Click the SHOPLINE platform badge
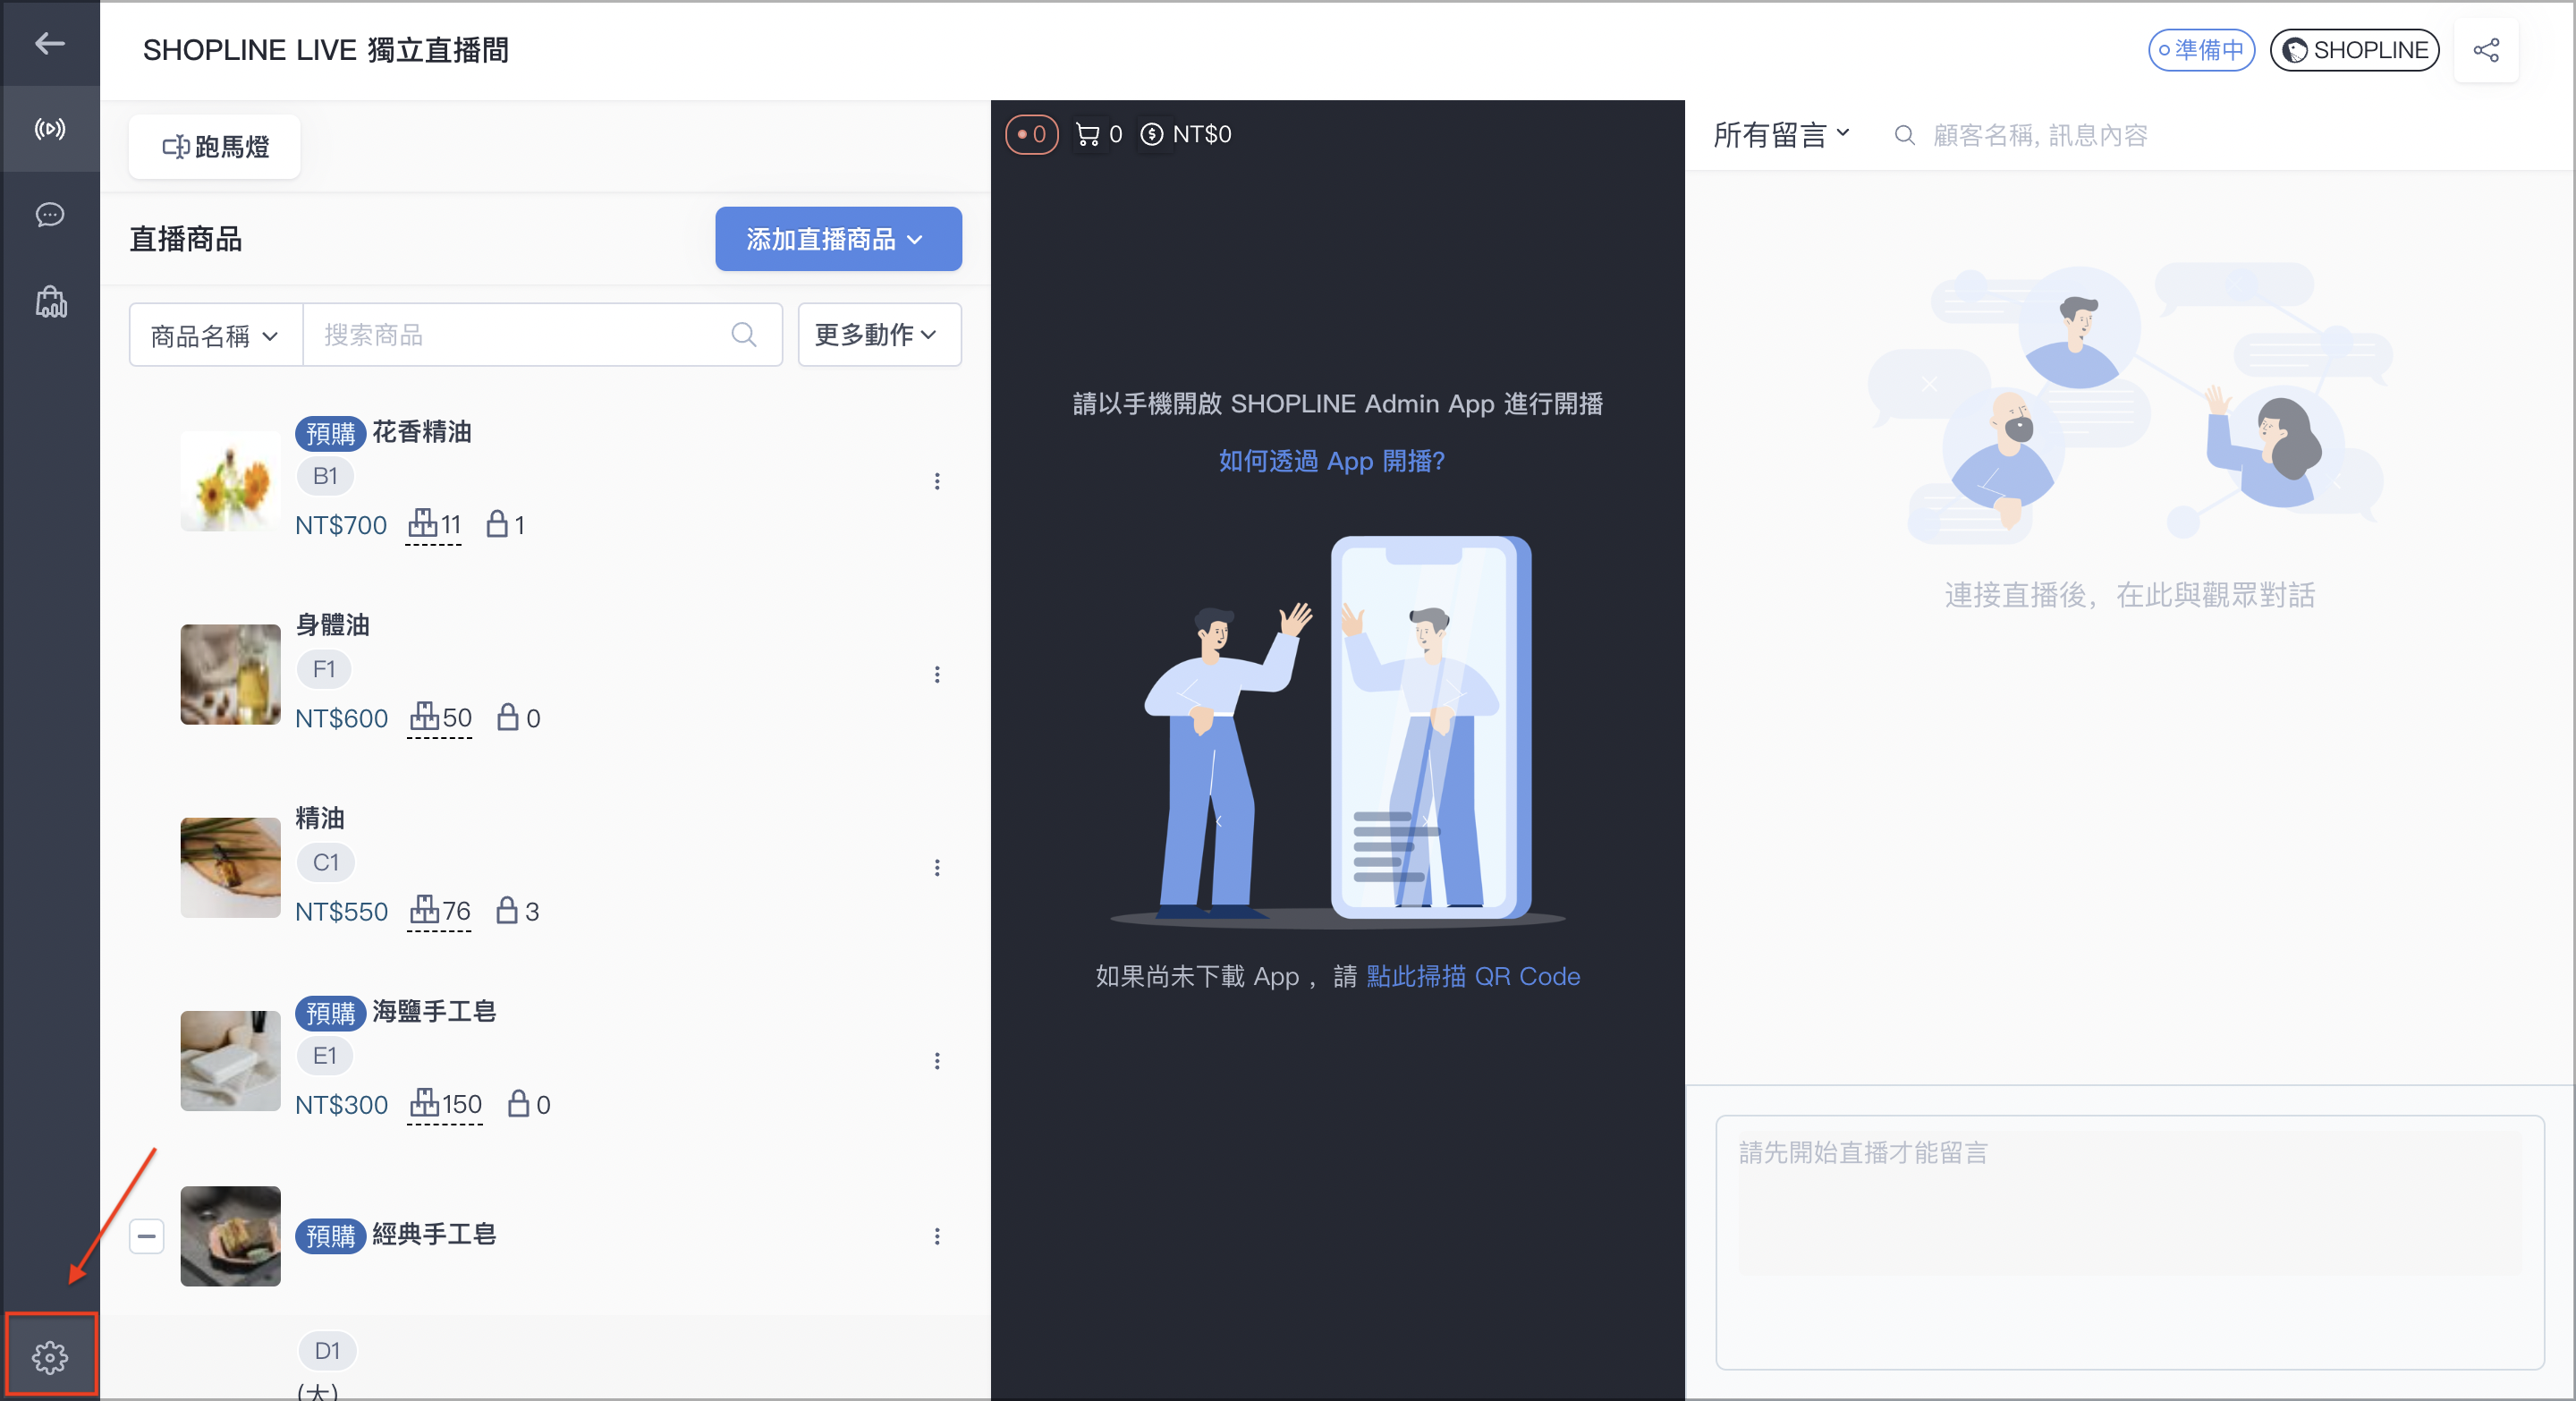Image resolution: width=2576 pixels, height=1401 pixels. click(2354, 50)
